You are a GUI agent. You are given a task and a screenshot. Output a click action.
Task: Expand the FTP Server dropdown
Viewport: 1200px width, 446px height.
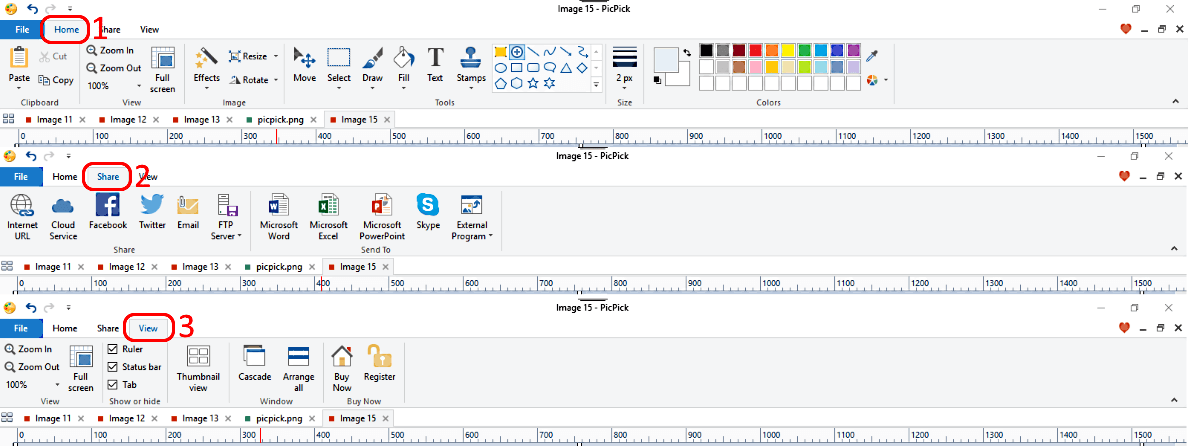(x=224, y=217)
